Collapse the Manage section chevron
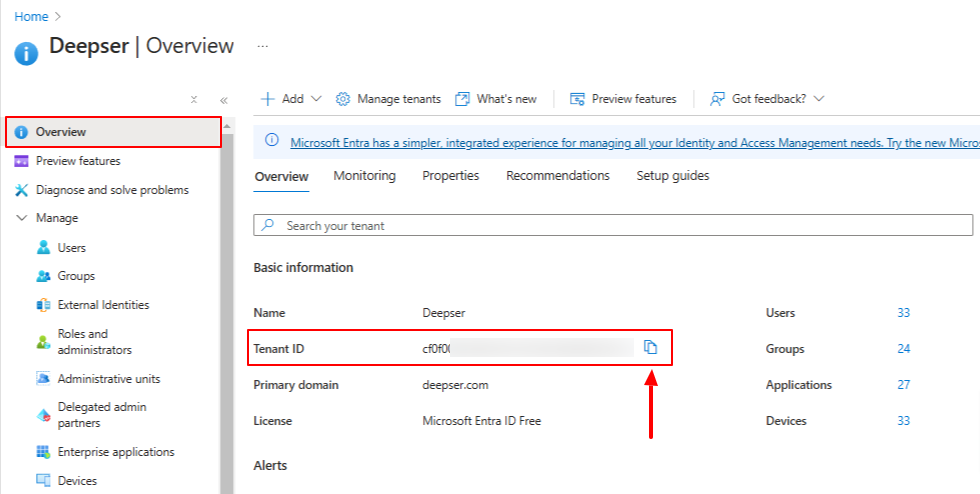Screen dimensions: 980x494 (x=22, y=218)
